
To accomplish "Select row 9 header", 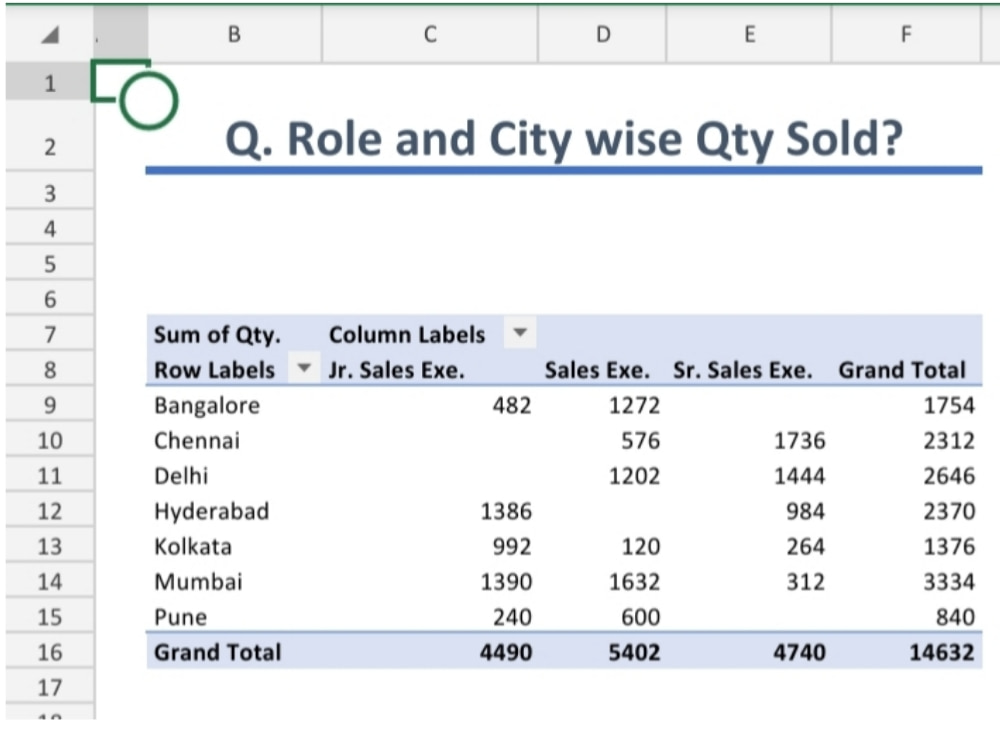I will [x=50, y=405].
